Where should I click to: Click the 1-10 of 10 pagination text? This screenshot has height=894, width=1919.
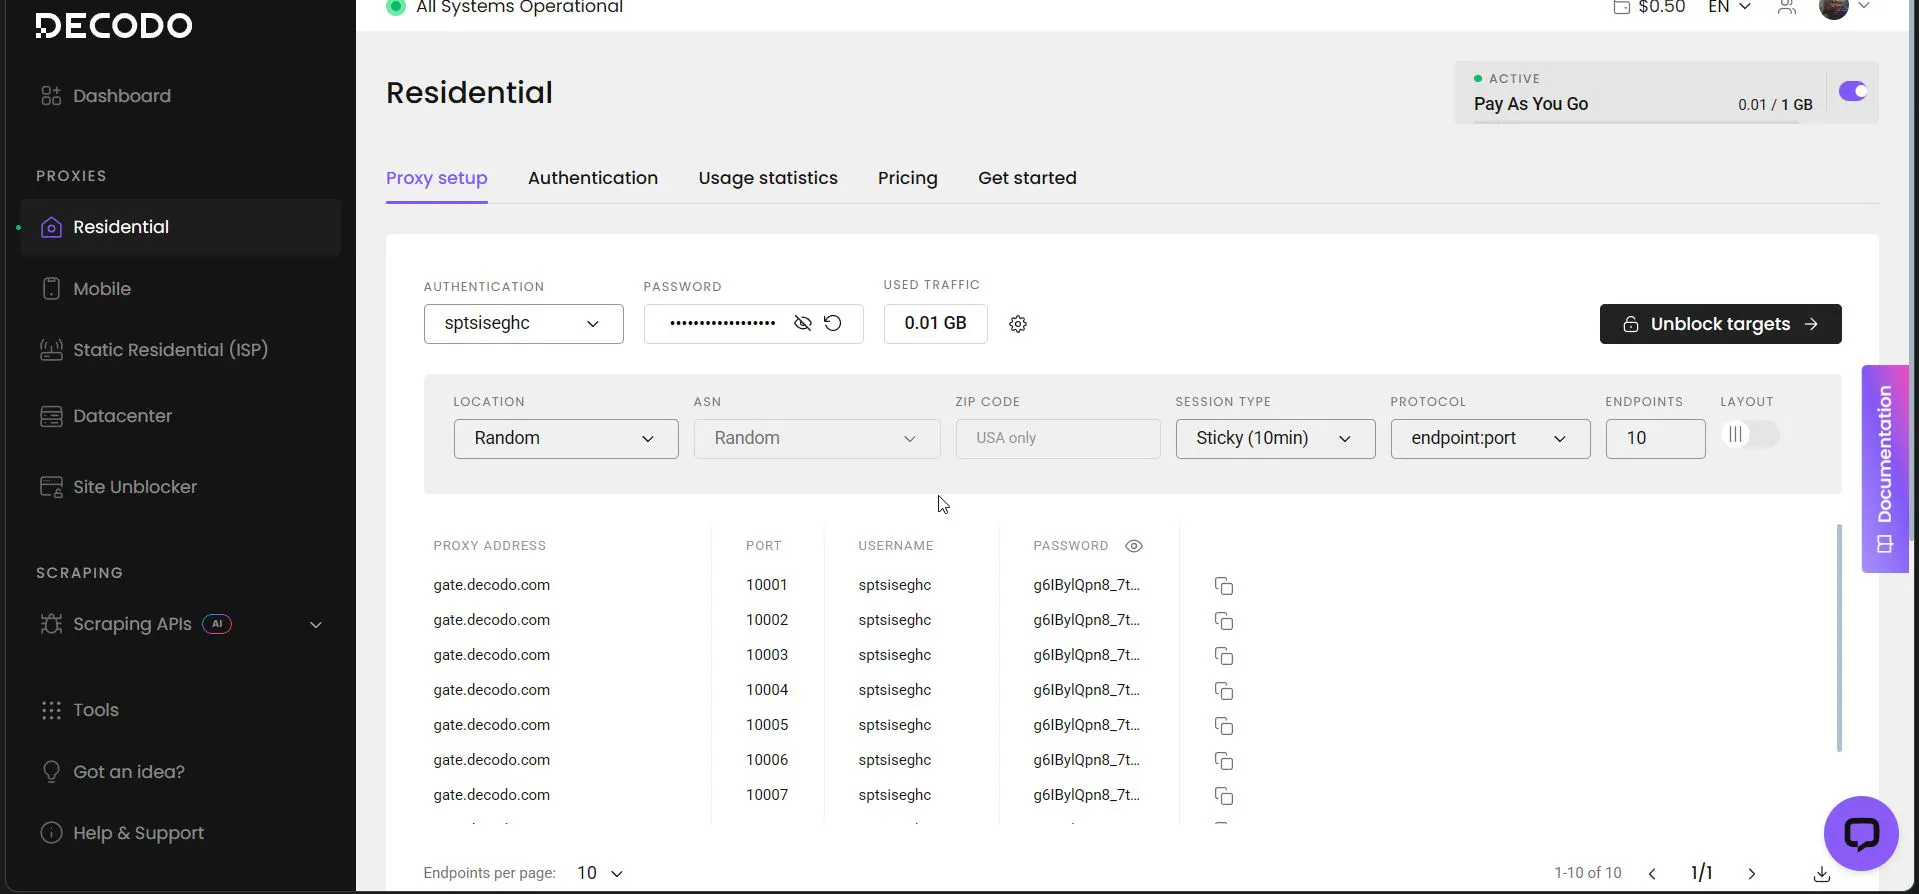tap(1588, 873)
